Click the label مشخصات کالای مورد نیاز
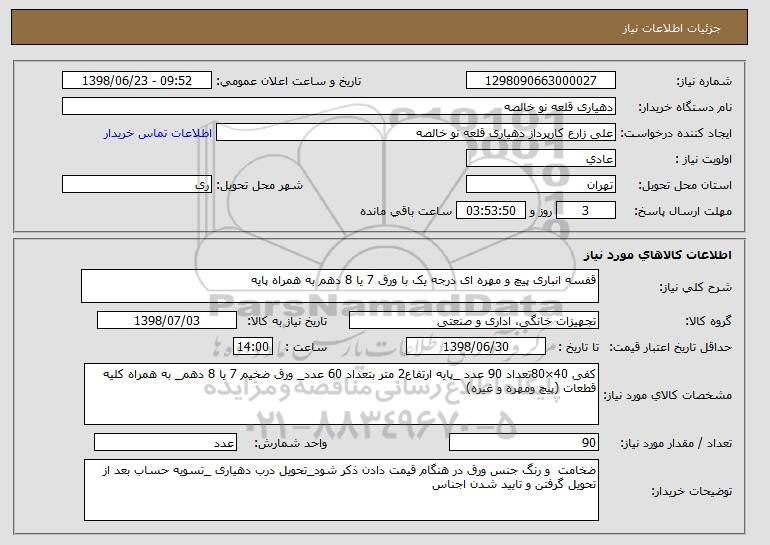This screenshot has height=545, width=770. [667, 395]
